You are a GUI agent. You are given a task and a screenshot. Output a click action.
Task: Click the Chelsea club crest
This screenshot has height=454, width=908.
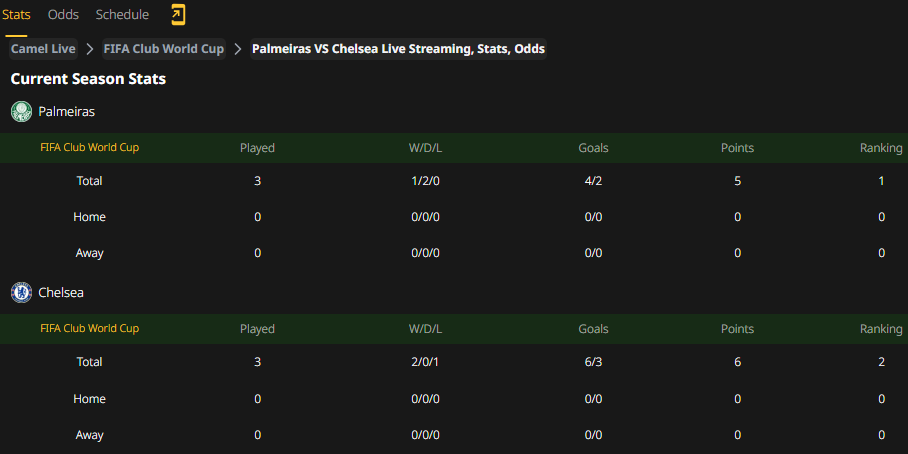21,292
